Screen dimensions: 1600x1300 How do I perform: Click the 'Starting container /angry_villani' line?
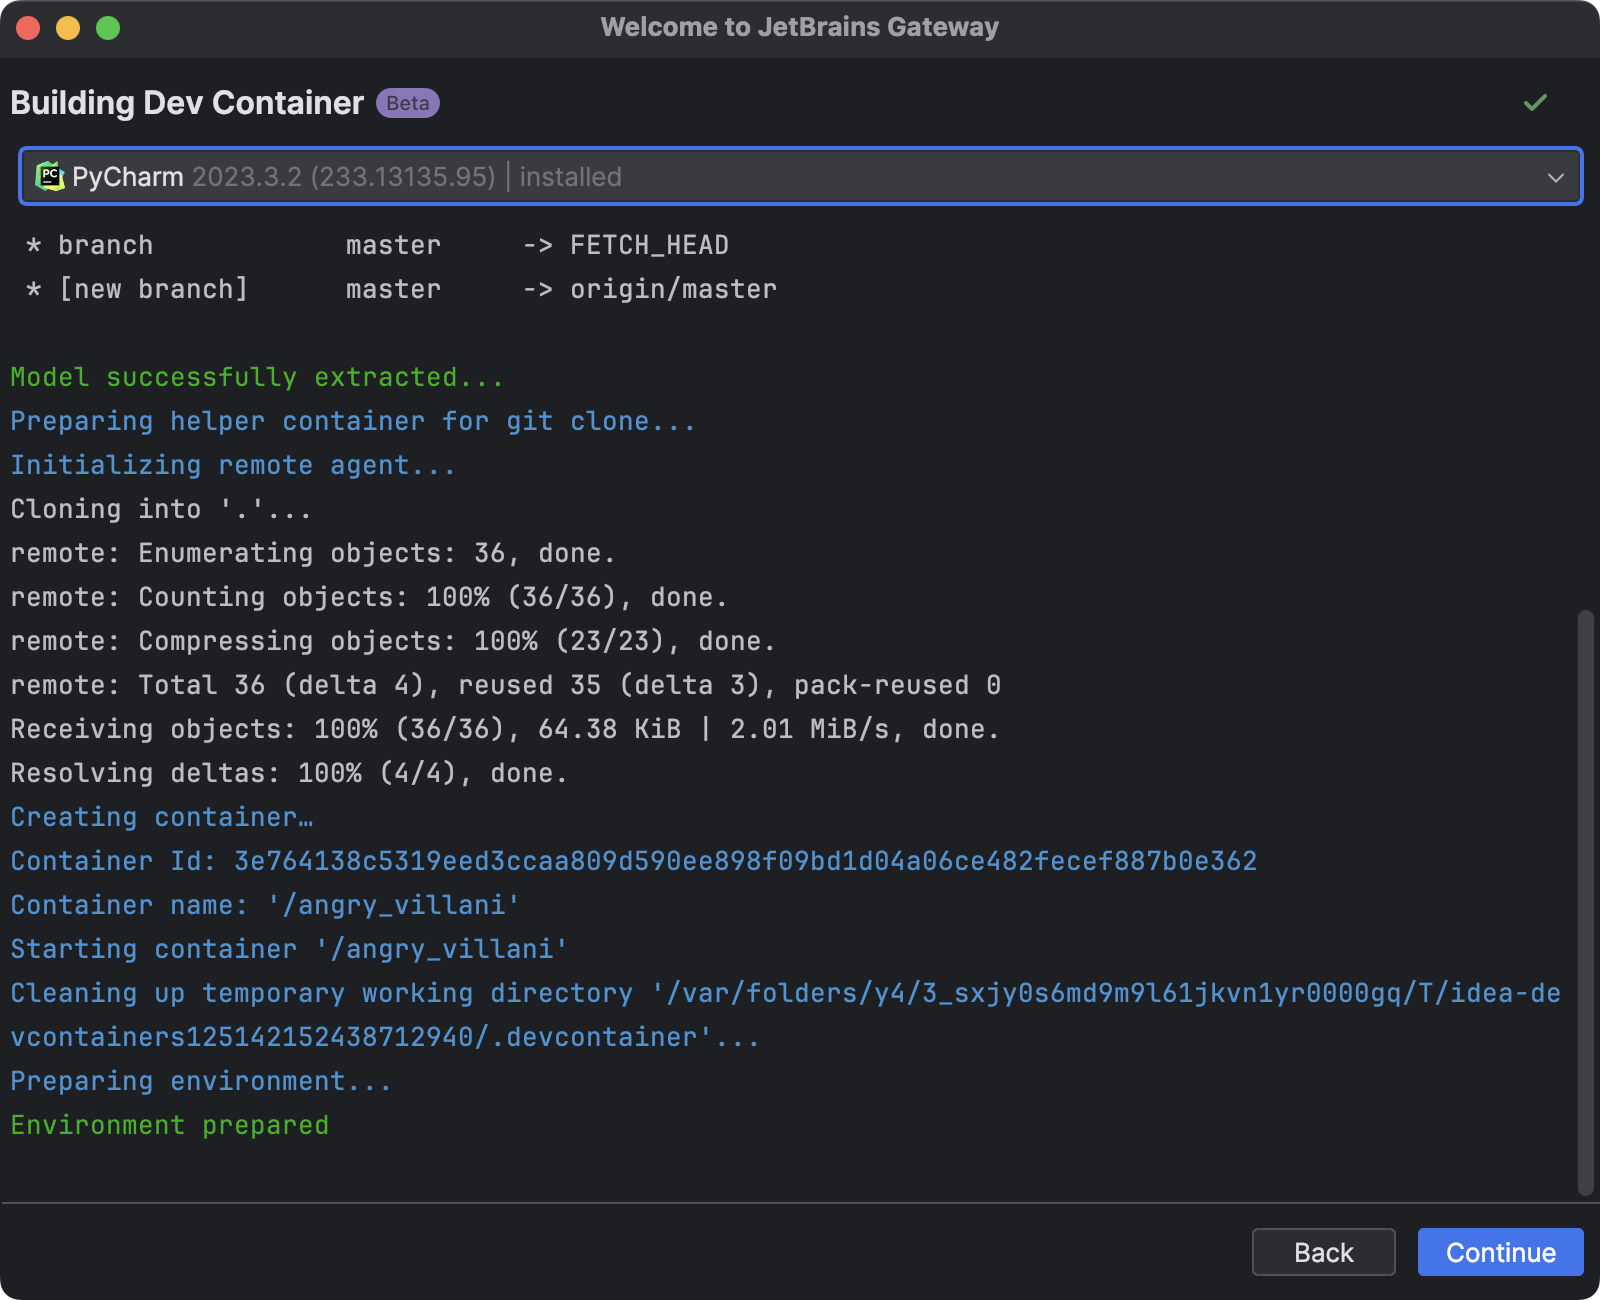point(288,949)
